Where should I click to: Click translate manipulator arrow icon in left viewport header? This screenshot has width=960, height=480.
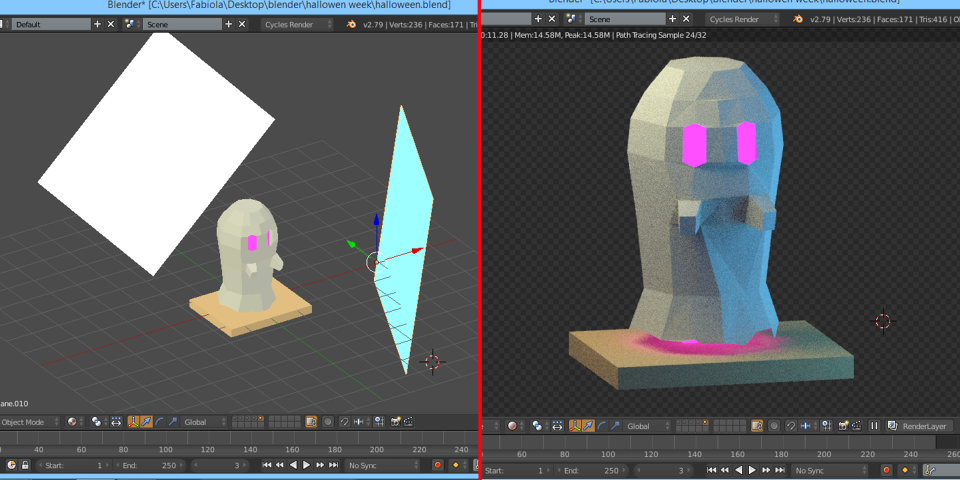[x=146, y=422]
